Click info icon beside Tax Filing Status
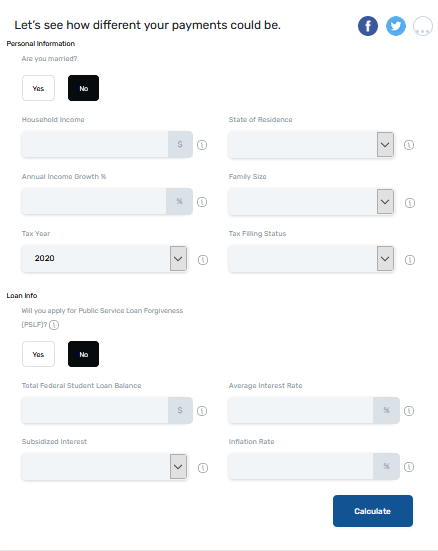This screenshot has width=438, height=551. pos(410,260)
